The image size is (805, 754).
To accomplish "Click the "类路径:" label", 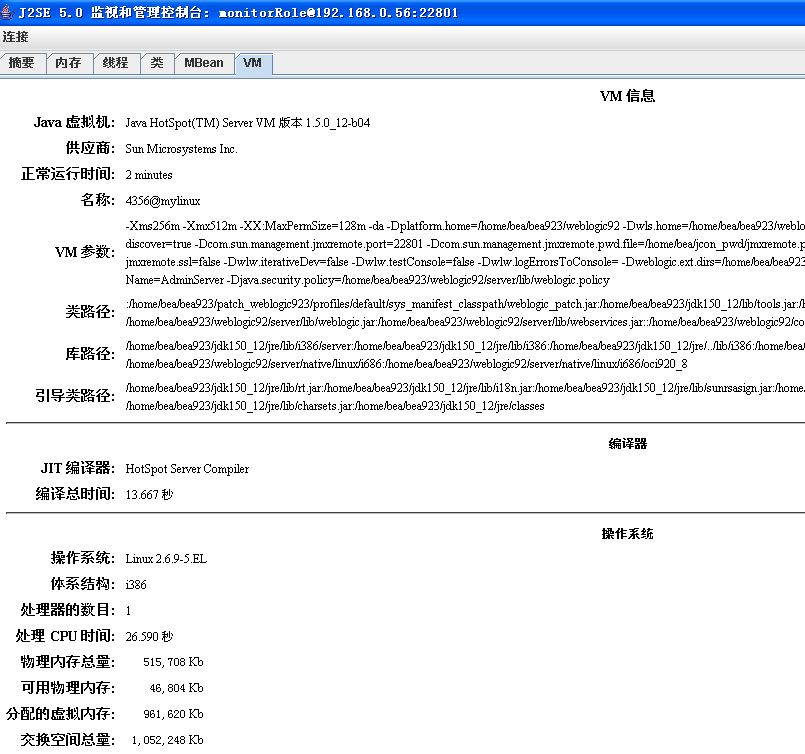I will coord(90,312).
